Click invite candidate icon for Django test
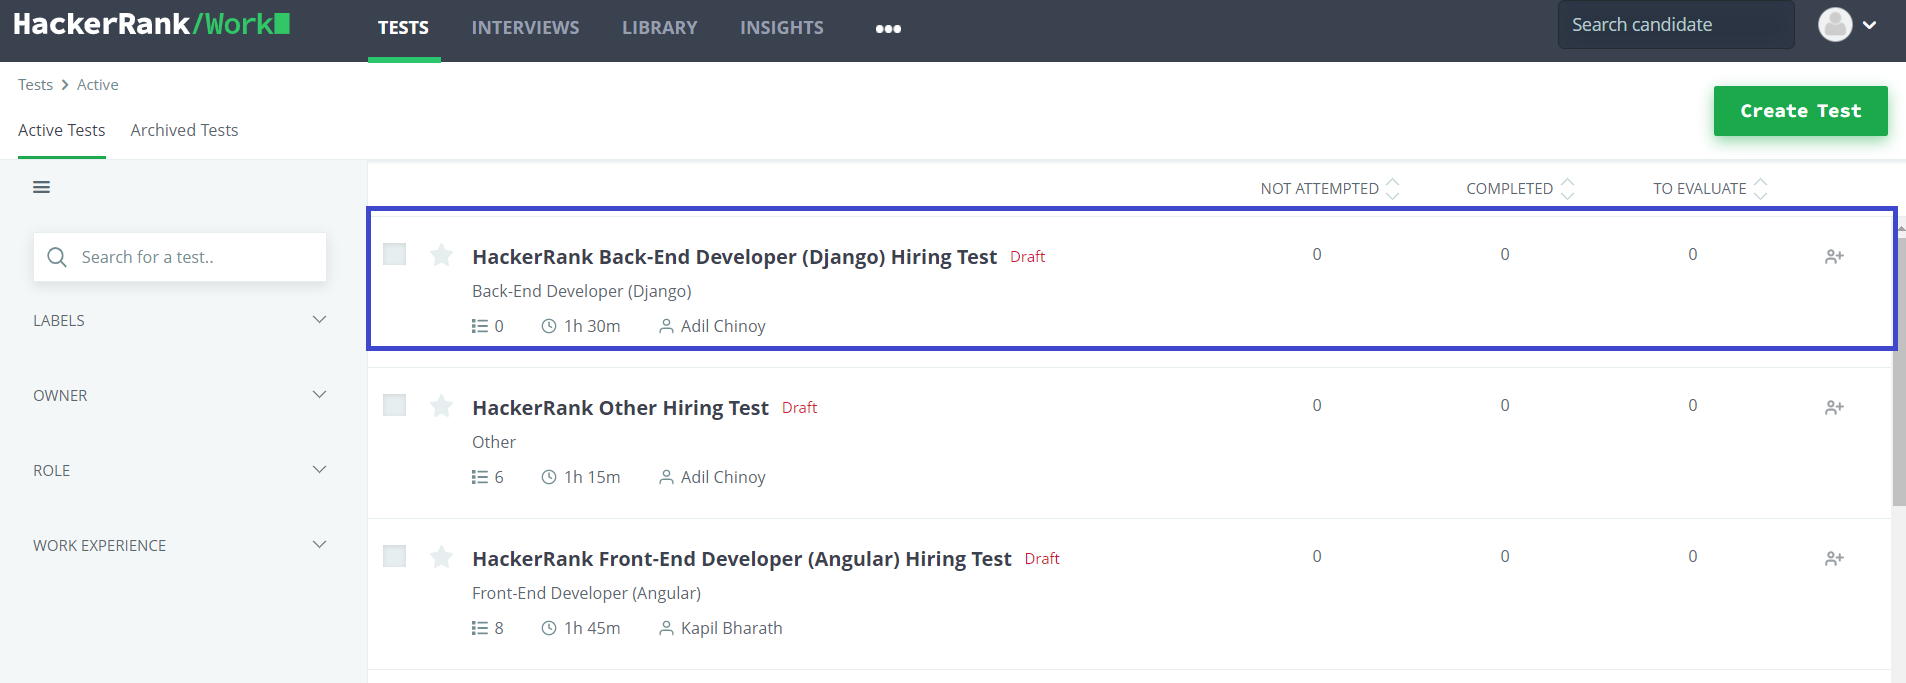The height and width of the screenshot is (683, 1906). tap(1834, 257)
